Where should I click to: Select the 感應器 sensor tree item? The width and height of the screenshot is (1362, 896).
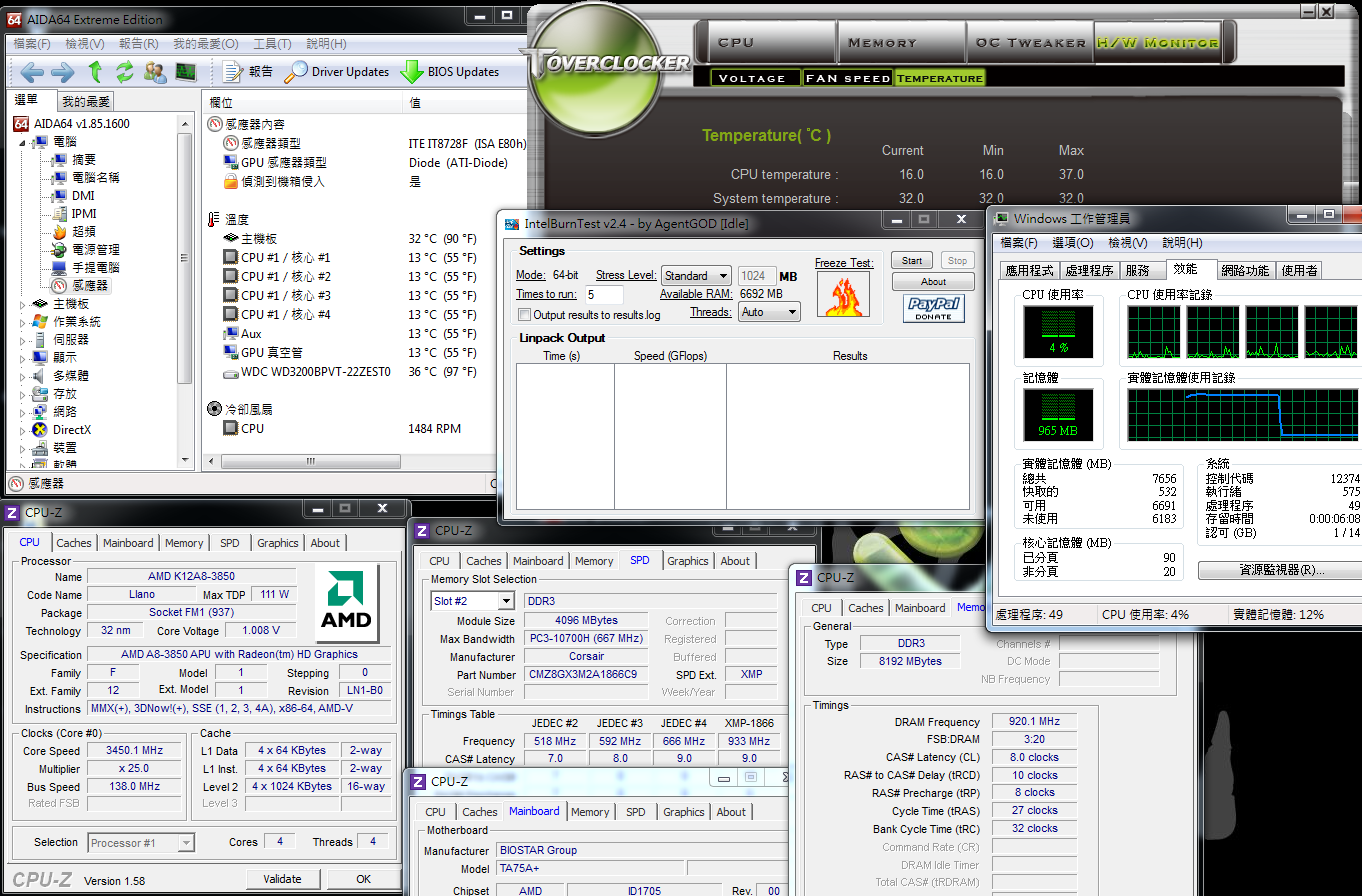(x=79, y=286)
